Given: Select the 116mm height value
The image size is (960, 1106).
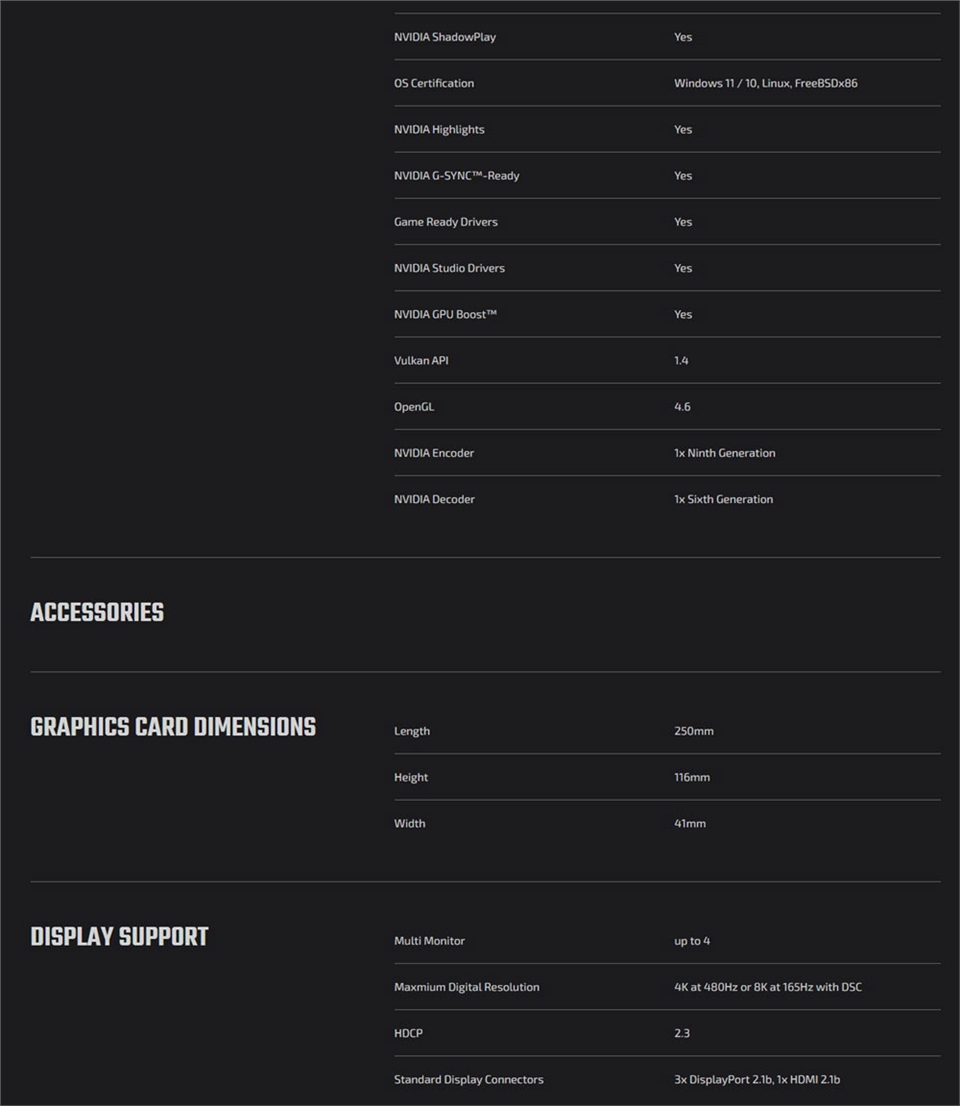Looking at the screenshot, I should 691,777.
